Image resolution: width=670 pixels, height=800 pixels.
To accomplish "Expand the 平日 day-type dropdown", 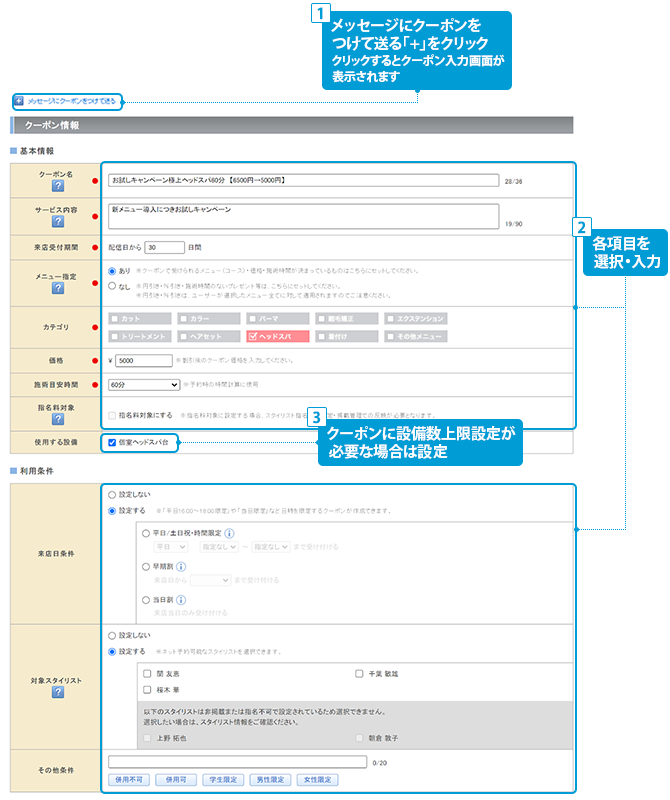I will click(x=170, y=547).
